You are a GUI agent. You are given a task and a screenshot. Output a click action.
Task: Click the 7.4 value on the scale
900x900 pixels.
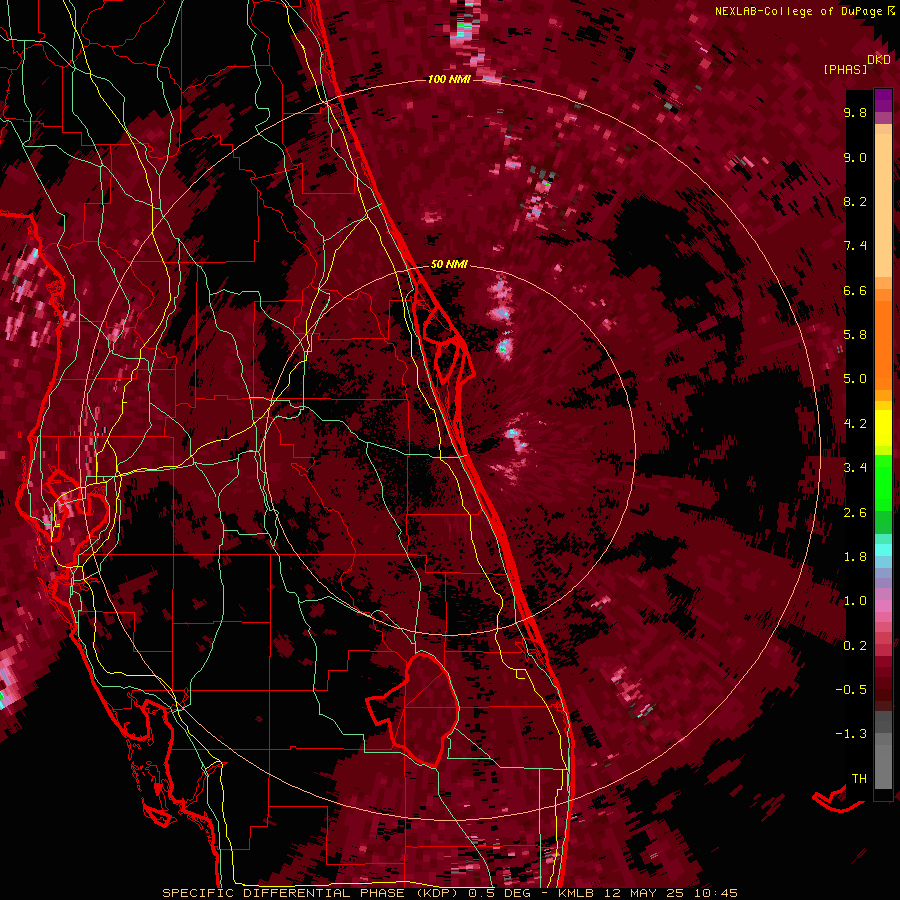coord(855,246)
